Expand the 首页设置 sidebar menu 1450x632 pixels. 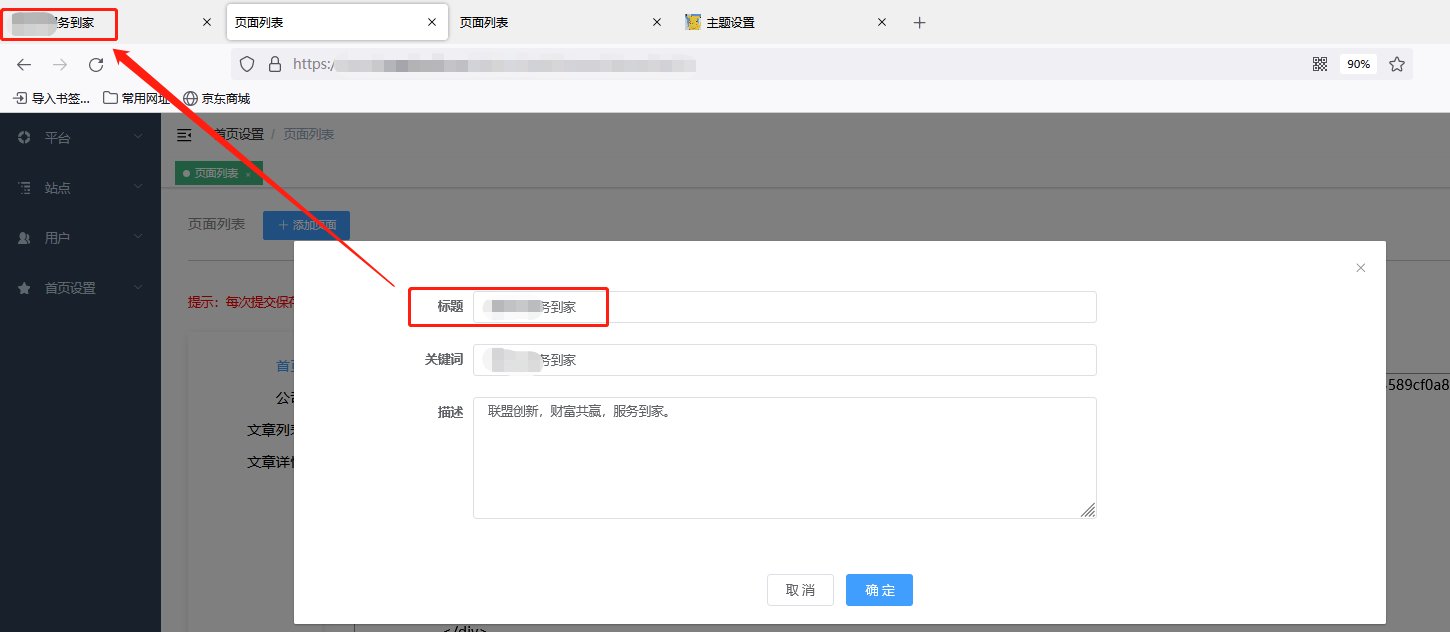point(80,288)
